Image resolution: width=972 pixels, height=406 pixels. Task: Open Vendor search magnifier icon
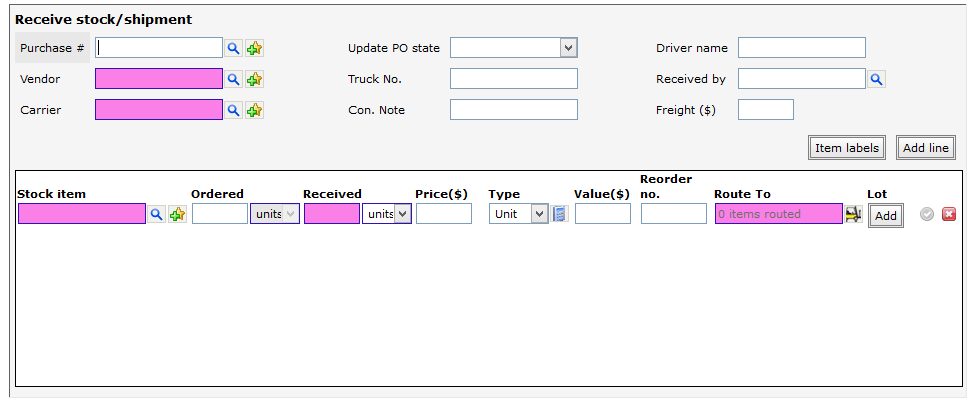(x=233, y=79)
